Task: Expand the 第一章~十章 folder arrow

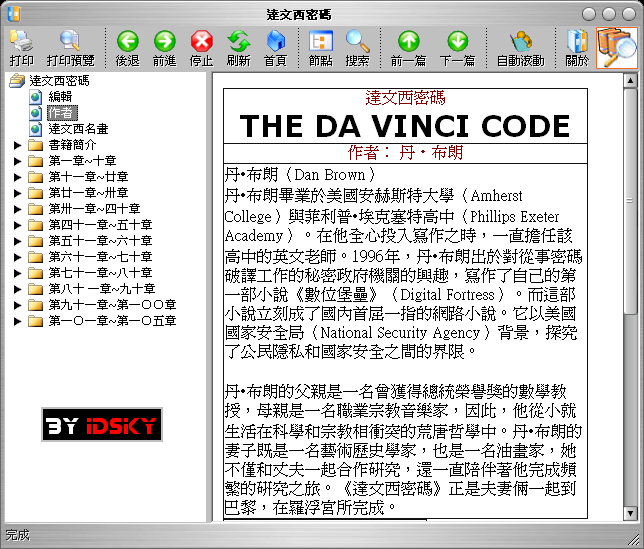Action: pos(17,161)
